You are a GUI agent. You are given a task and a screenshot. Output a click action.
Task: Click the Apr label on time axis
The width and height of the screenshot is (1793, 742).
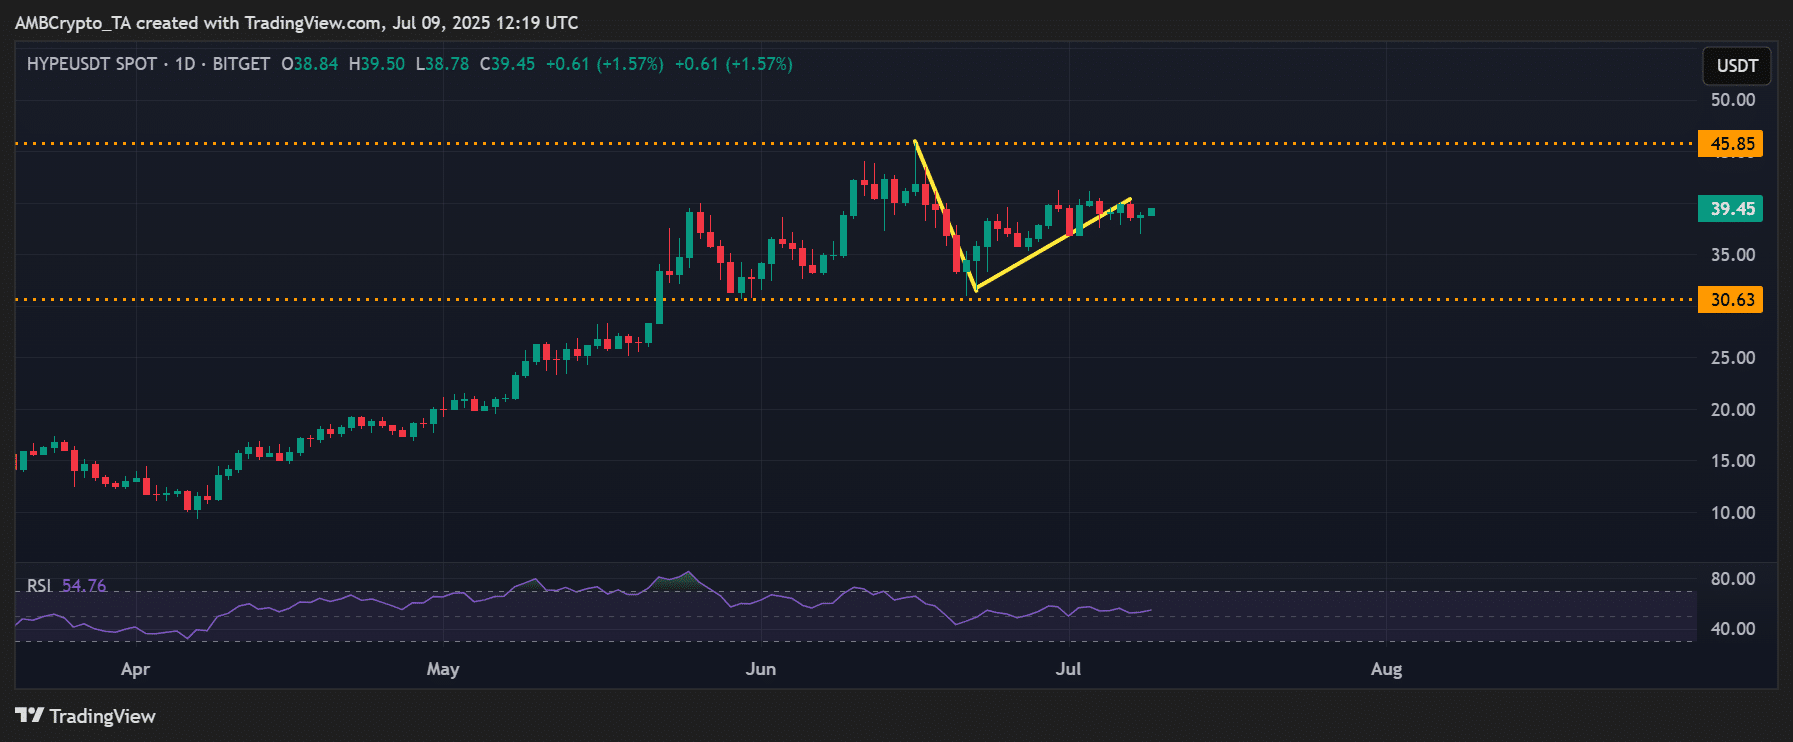click(135, 669)
